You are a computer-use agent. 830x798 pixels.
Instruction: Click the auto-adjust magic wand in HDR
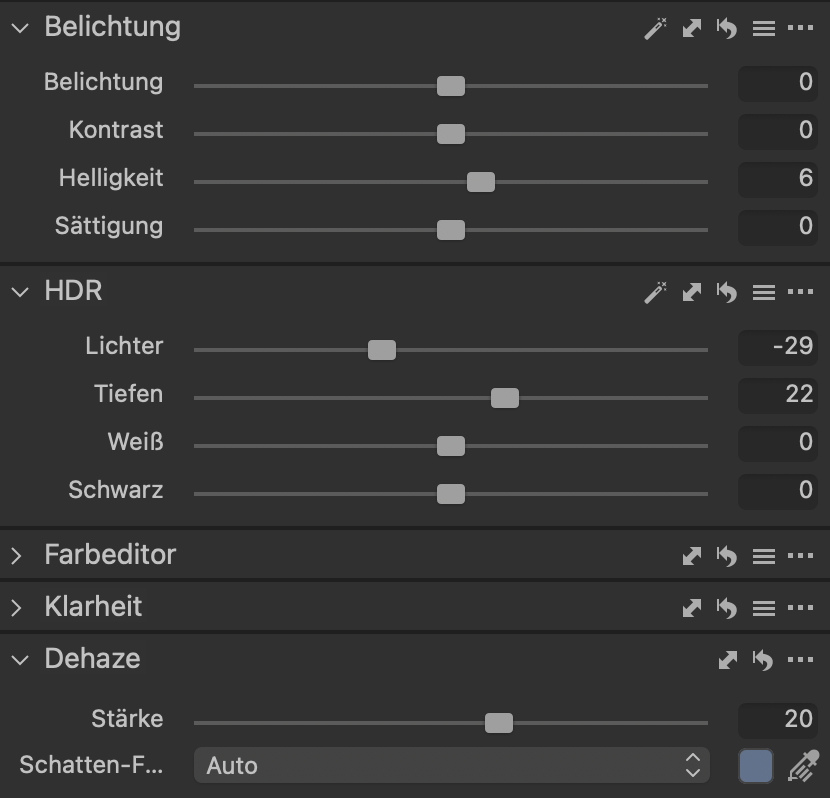coord(655,293)
